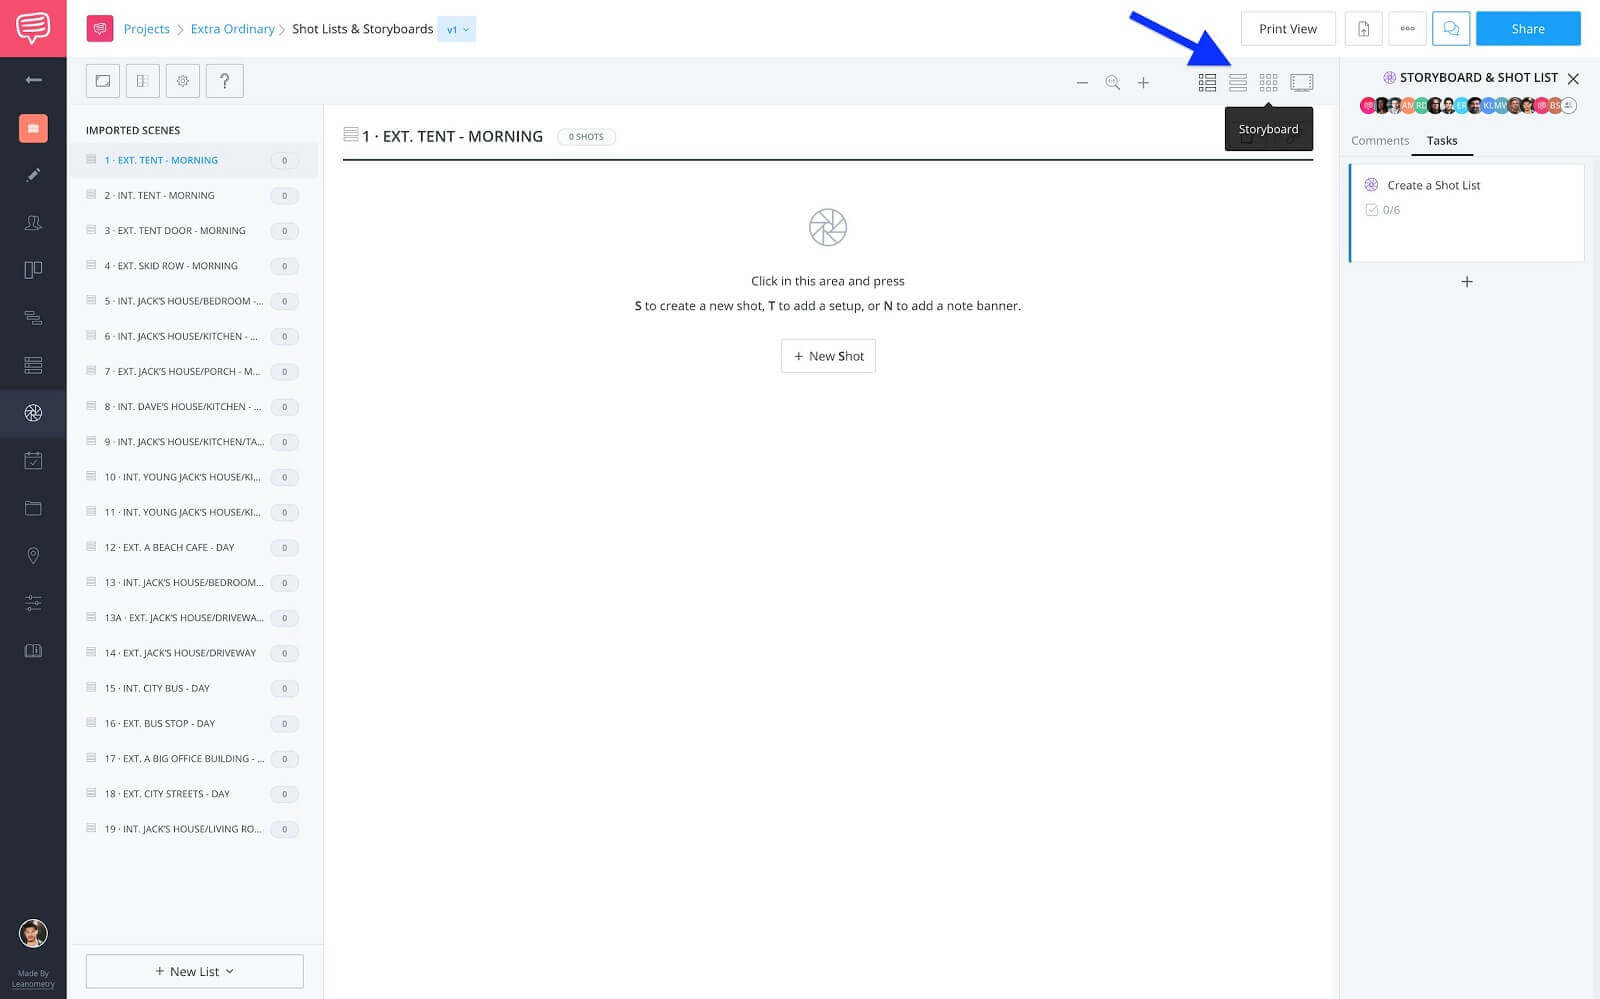Open the sliders settings icon in sidebar
Image resolution: width=1600 pixels, height=999 pixels.
[33, 603]
